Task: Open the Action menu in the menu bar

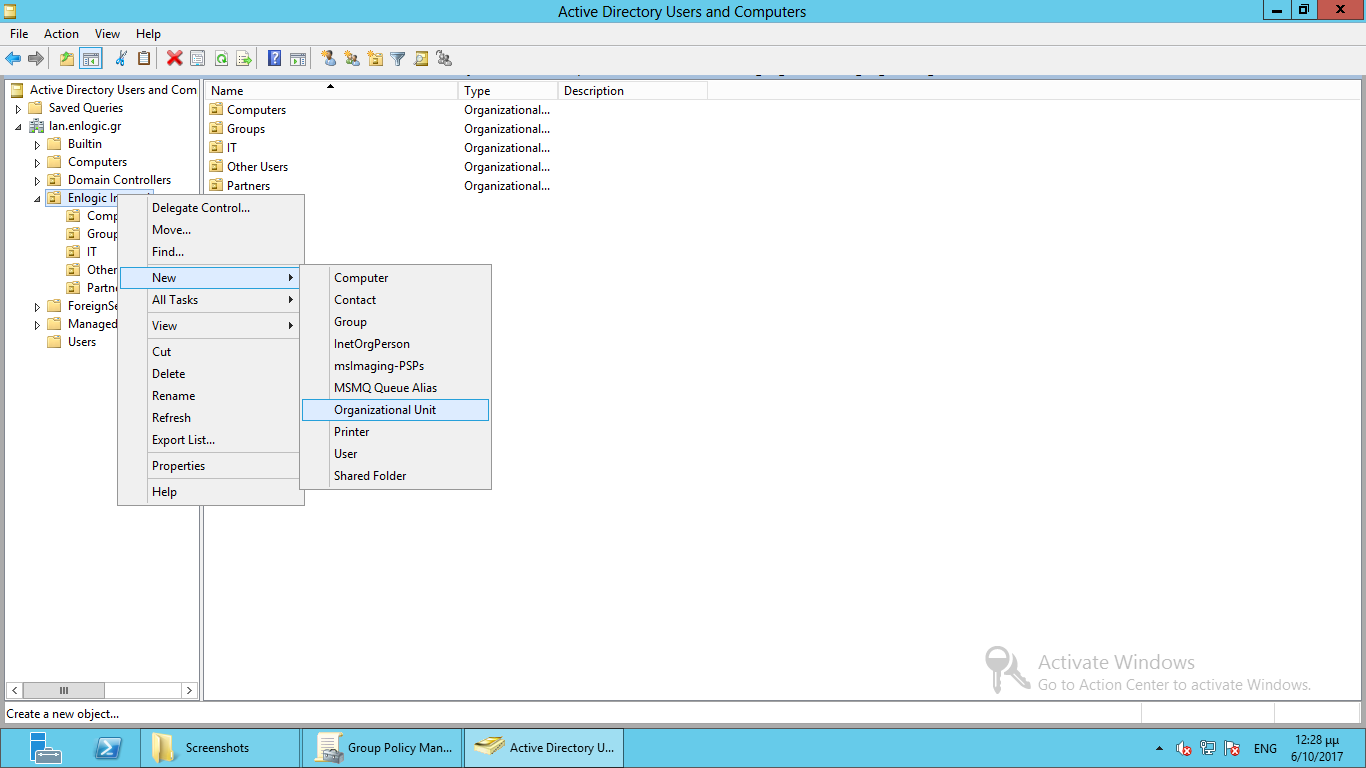Action: [61, 34]
